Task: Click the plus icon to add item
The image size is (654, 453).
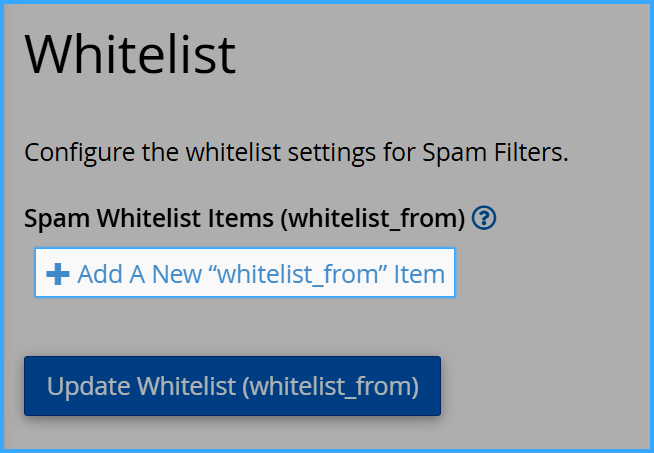Action: 58,274
